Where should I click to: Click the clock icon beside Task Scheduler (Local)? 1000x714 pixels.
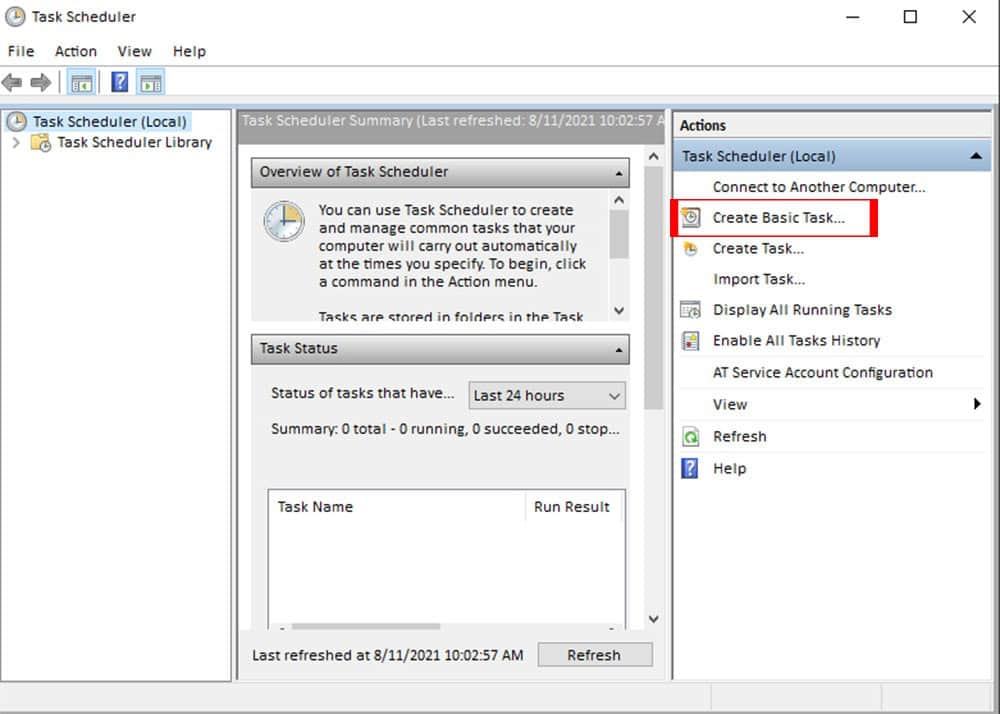tap(16, 121)
